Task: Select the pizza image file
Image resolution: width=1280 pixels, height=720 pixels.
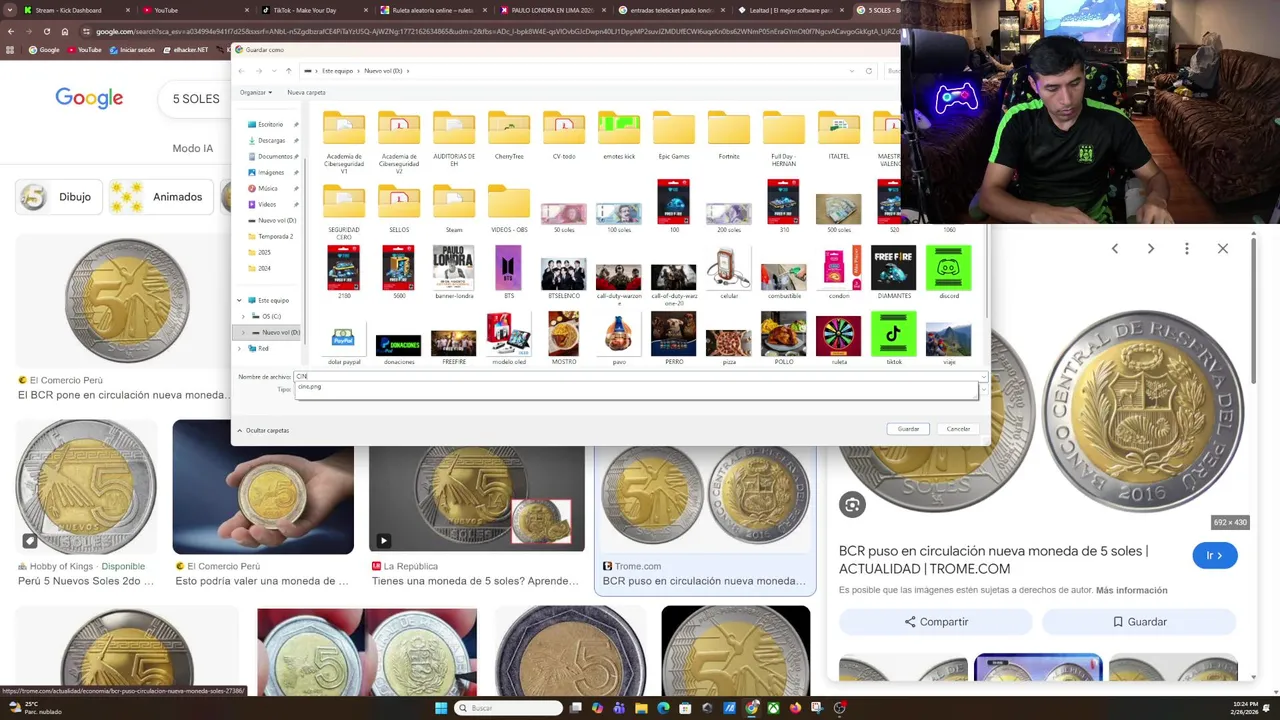Action: pyautogui.click(x=728, y=345)
